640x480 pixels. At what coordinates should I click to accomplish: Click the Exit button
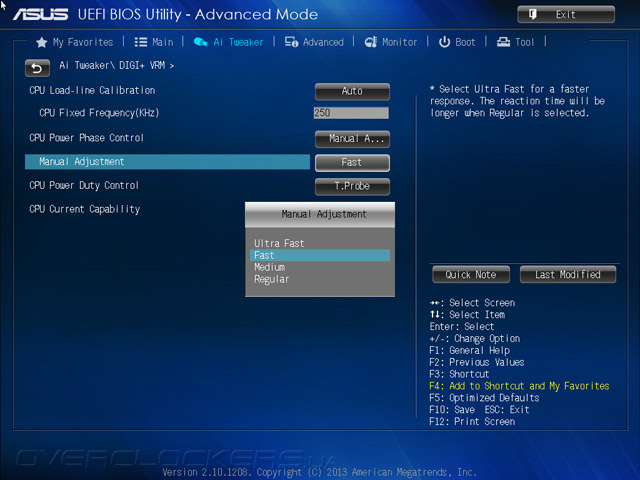(x=566, y=15)
